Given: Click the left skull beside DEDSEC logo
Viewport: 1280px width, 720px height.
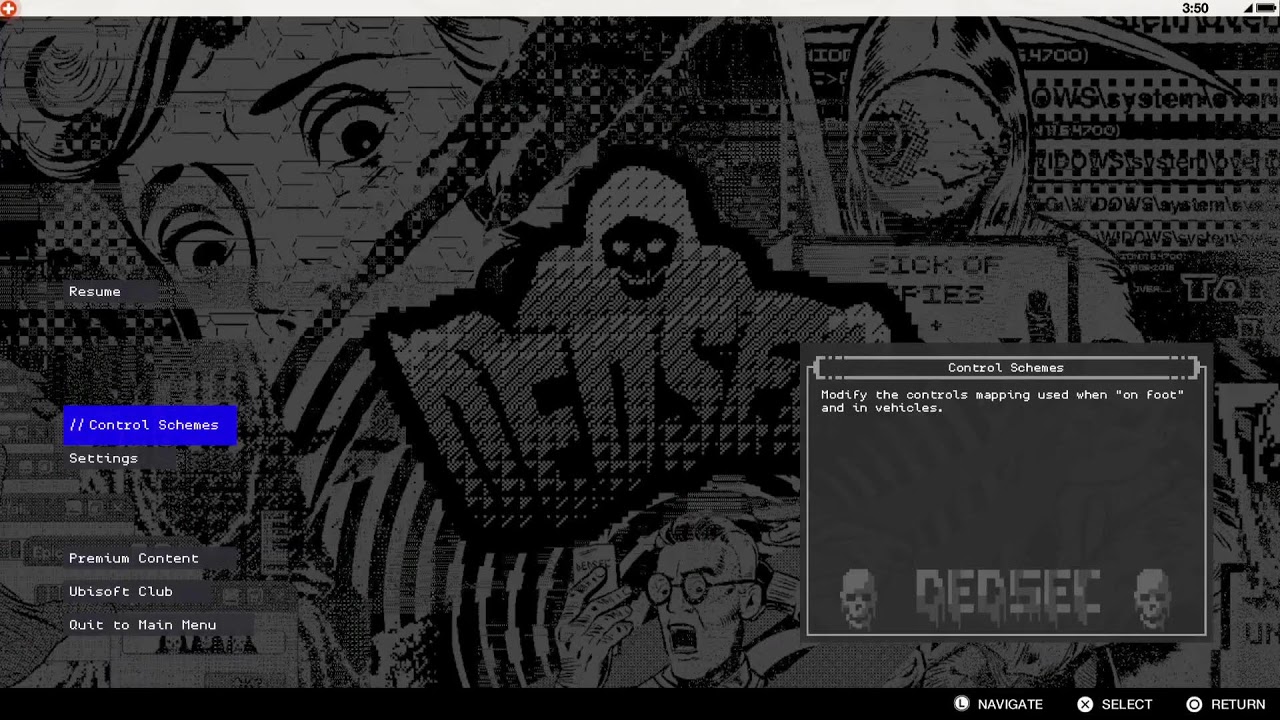Looking at the screenshot, I should pyautogui.click(x=858, y=598).
